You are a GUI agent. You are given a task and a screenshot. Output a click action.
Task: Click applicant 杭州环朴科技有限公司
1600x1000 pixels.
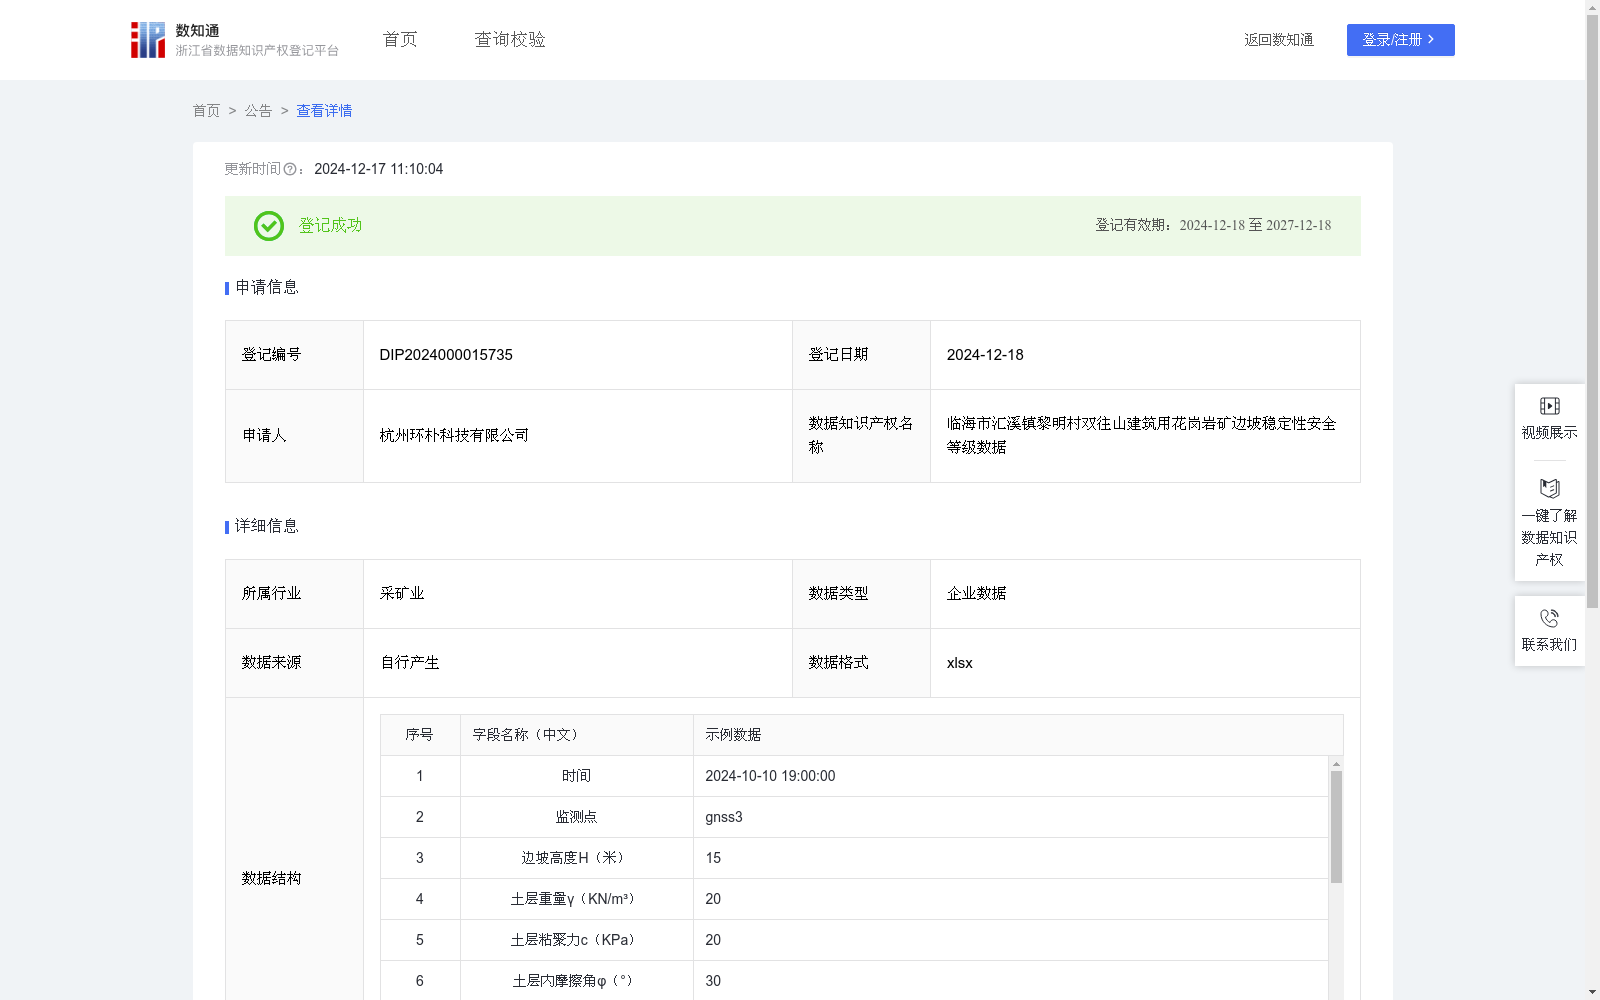tap(454, 436)
